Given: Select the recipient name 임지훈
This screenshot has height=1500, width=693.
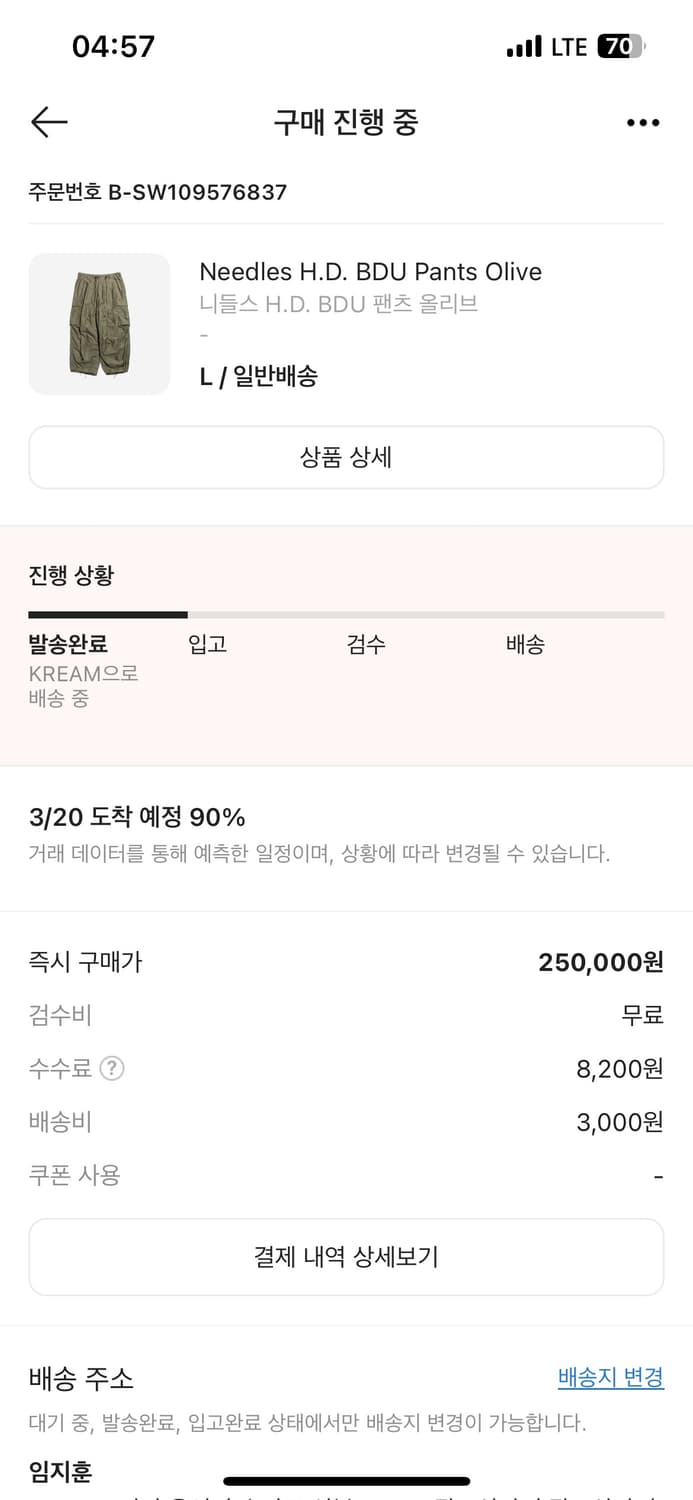Looking at the screenshot, I should click(x=59, y=1472).
